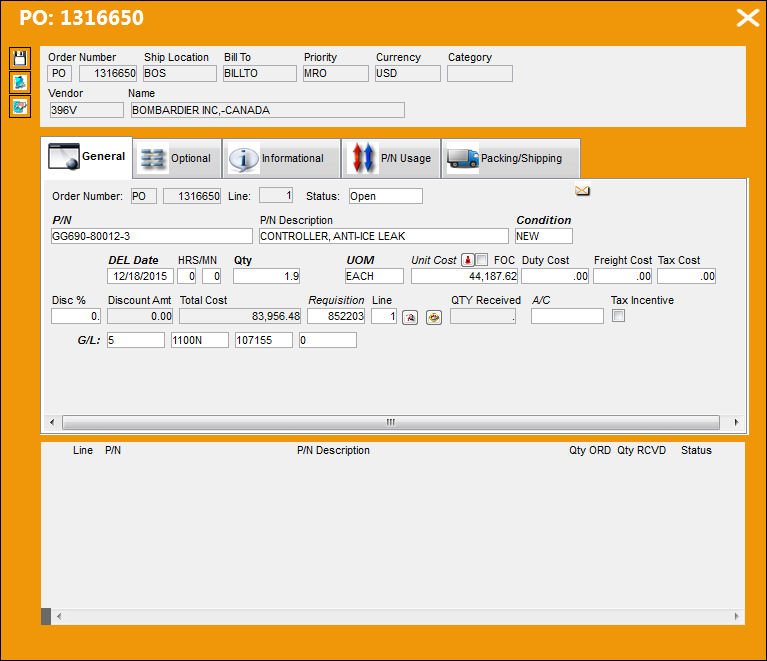The width and height of the screenshot is (767, 661).
Task: Click the Freight Cost field
Action: (622, 276)
